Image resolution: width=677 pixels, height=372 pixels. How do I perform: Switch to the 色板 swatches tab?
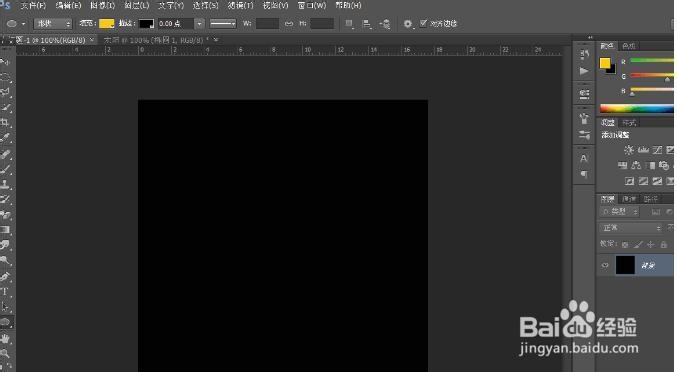click(x=628, y=46)
